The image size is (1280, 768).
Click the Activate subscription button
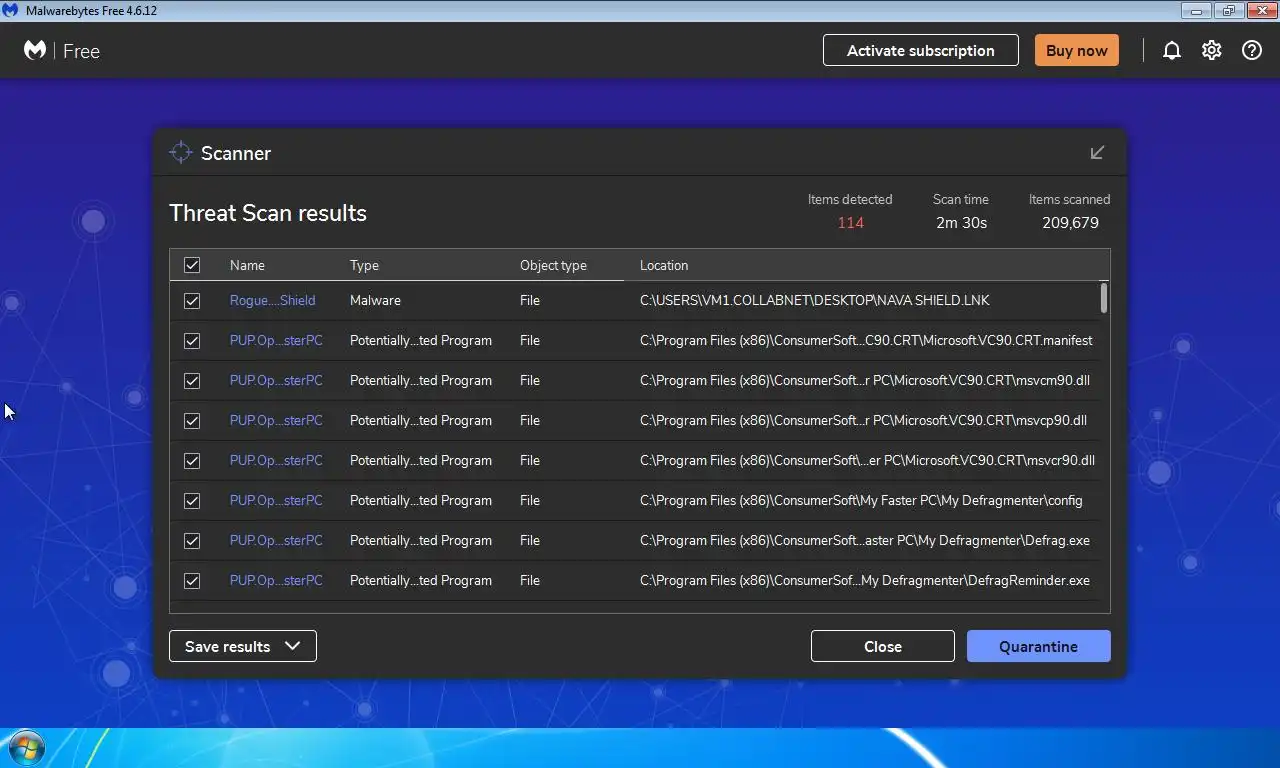[921, 50]
